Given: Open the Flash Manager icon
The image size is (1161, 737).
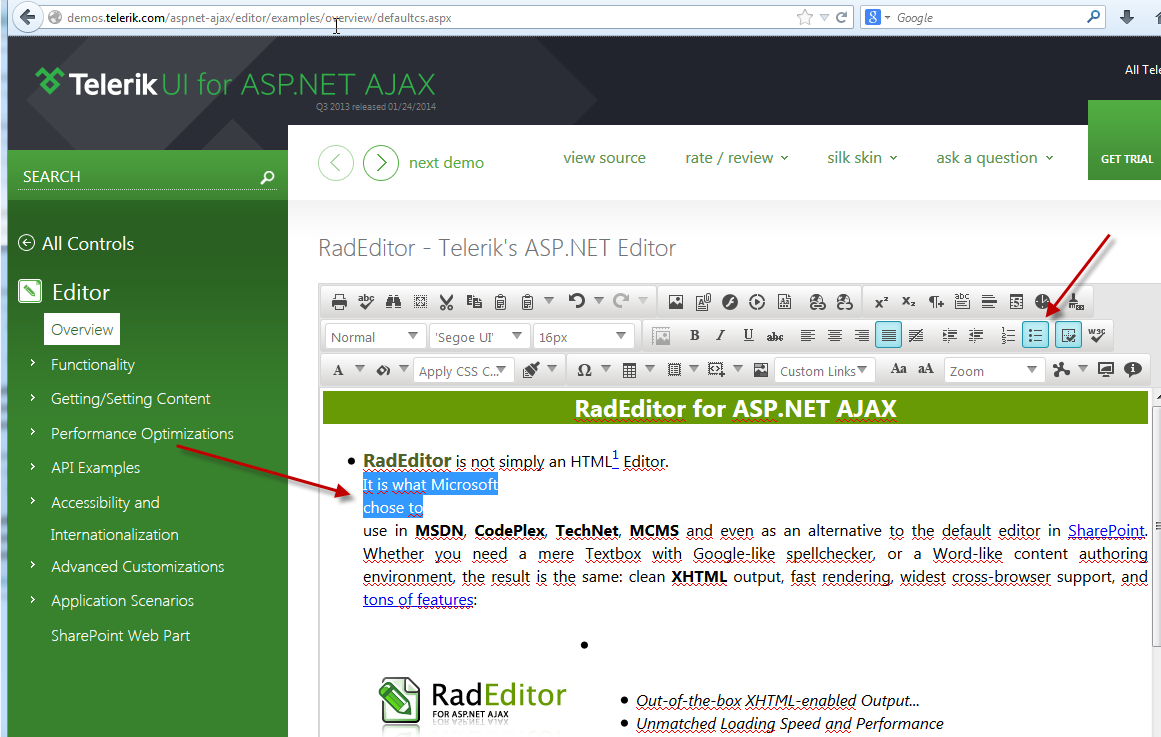Looking at the screenshot, I should (729, 301).
